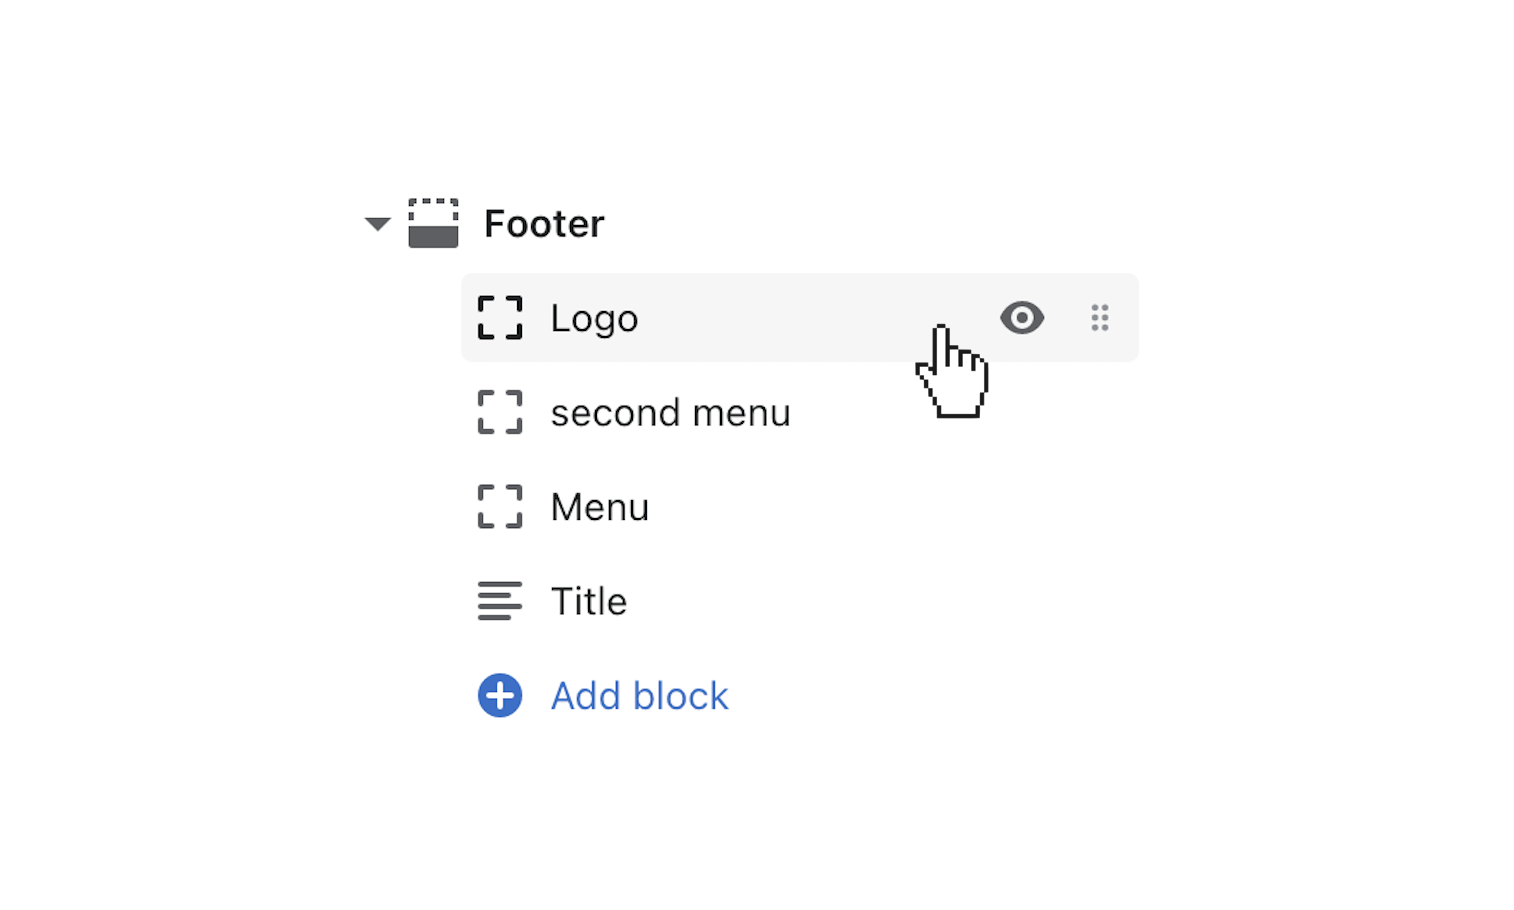
Task: Click the Logo block frame icon
Action: click(500, 318)
